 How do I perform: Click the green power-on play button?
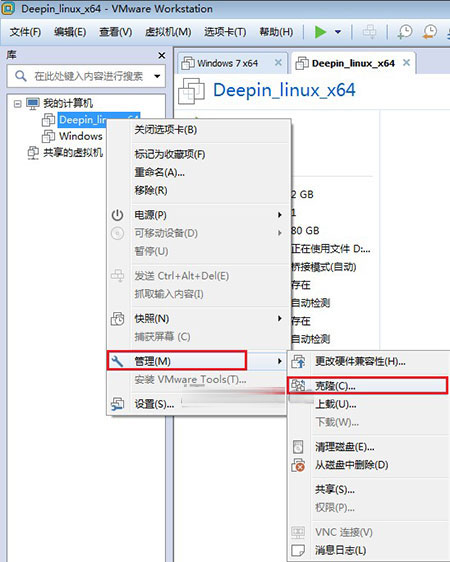[320, 32]
